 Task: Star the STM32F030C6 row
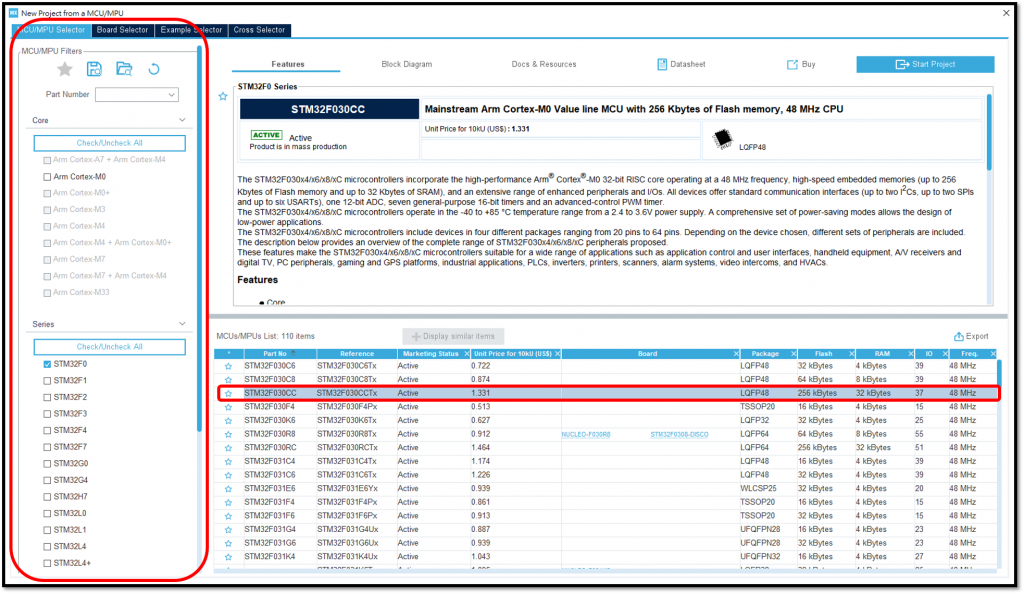(229, 367)
